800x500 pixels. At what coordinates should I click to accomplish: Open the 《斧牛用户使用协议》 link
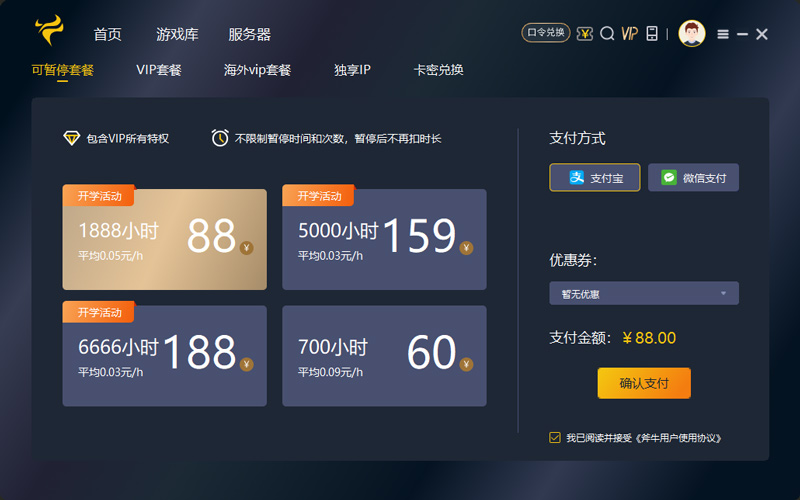[x=678, y=438]
